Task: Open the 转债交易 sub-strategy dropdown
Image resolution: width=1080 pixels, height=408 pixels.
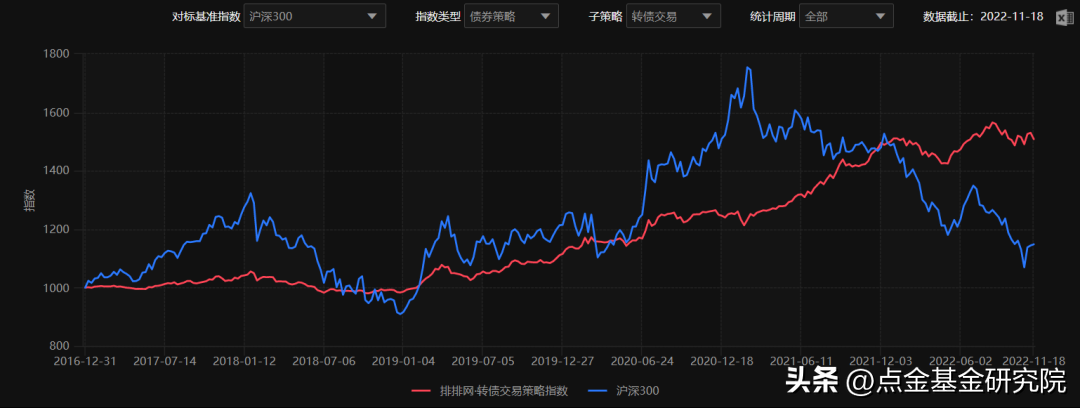Action: [674, 17]
